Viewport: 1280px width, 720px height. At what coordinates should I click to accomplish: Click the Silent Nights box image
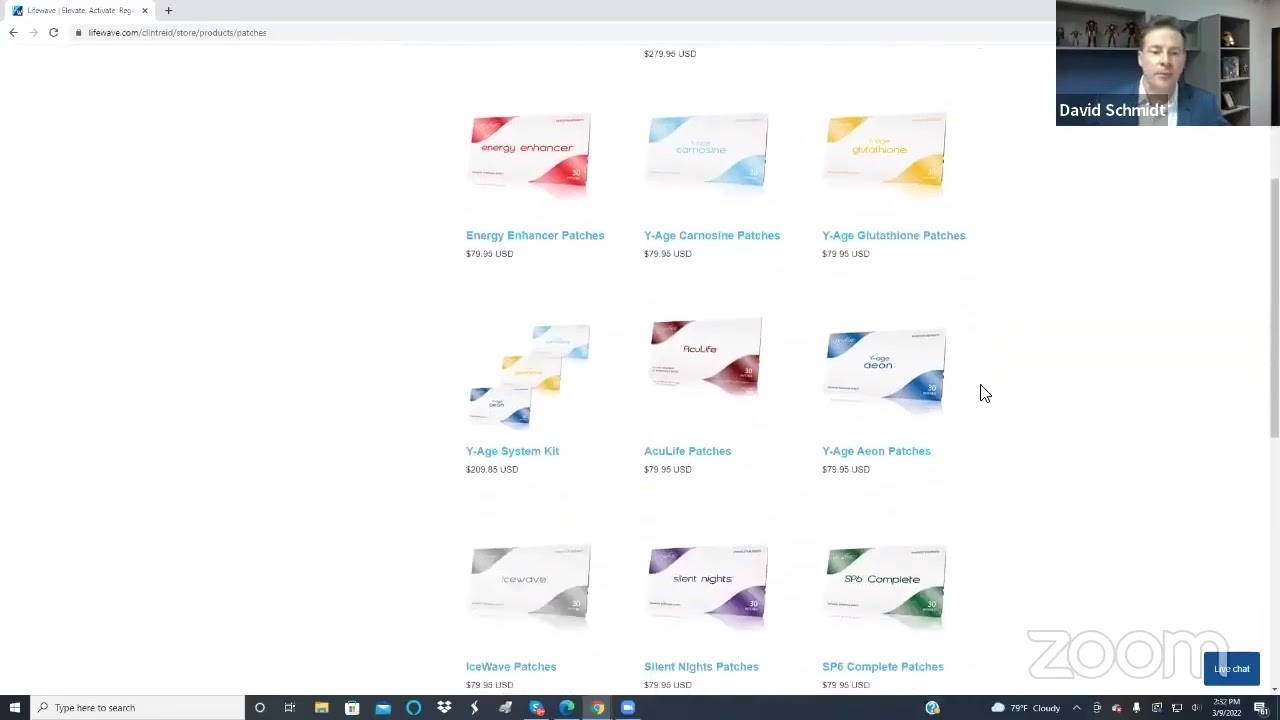tap(708, 584)
